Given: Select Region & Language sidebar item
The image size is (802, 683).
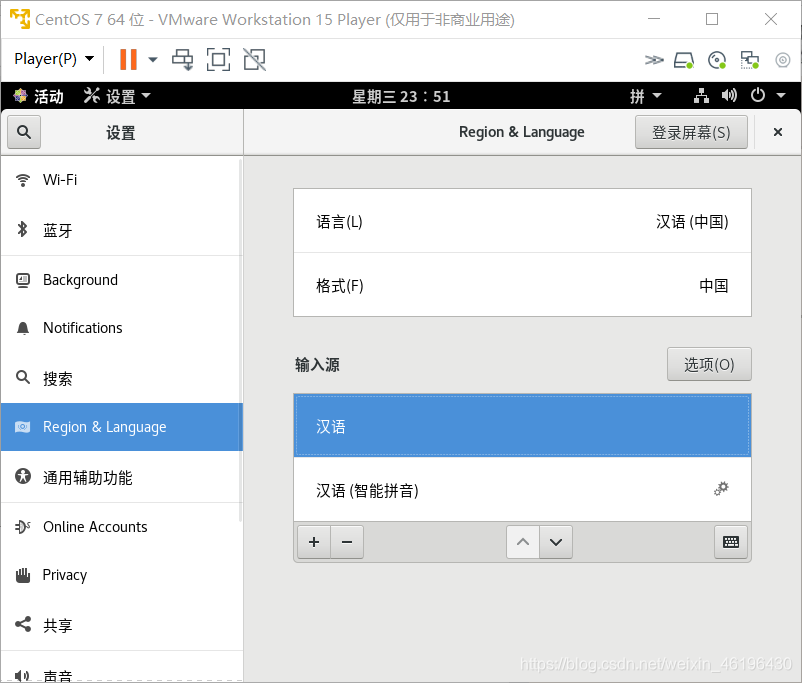Looking at the screenshot, I should tap(121, 427).
